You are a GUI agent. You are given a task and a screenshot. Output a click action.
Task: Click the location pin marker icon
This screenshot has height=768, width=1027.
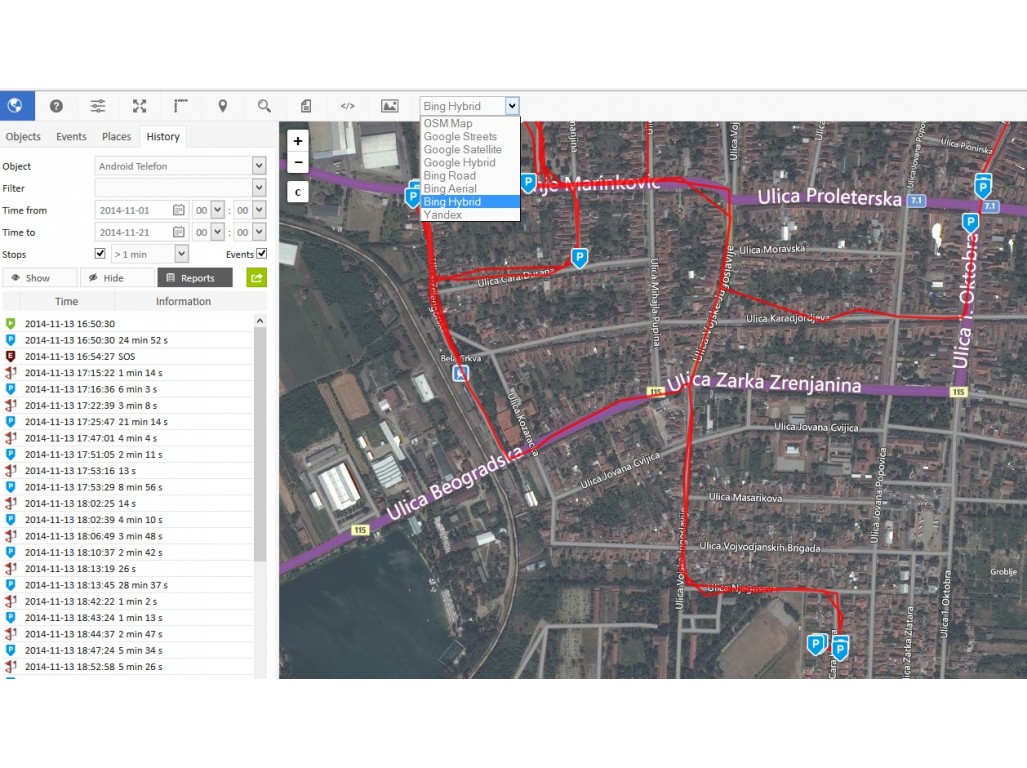(x=223, y=105)
